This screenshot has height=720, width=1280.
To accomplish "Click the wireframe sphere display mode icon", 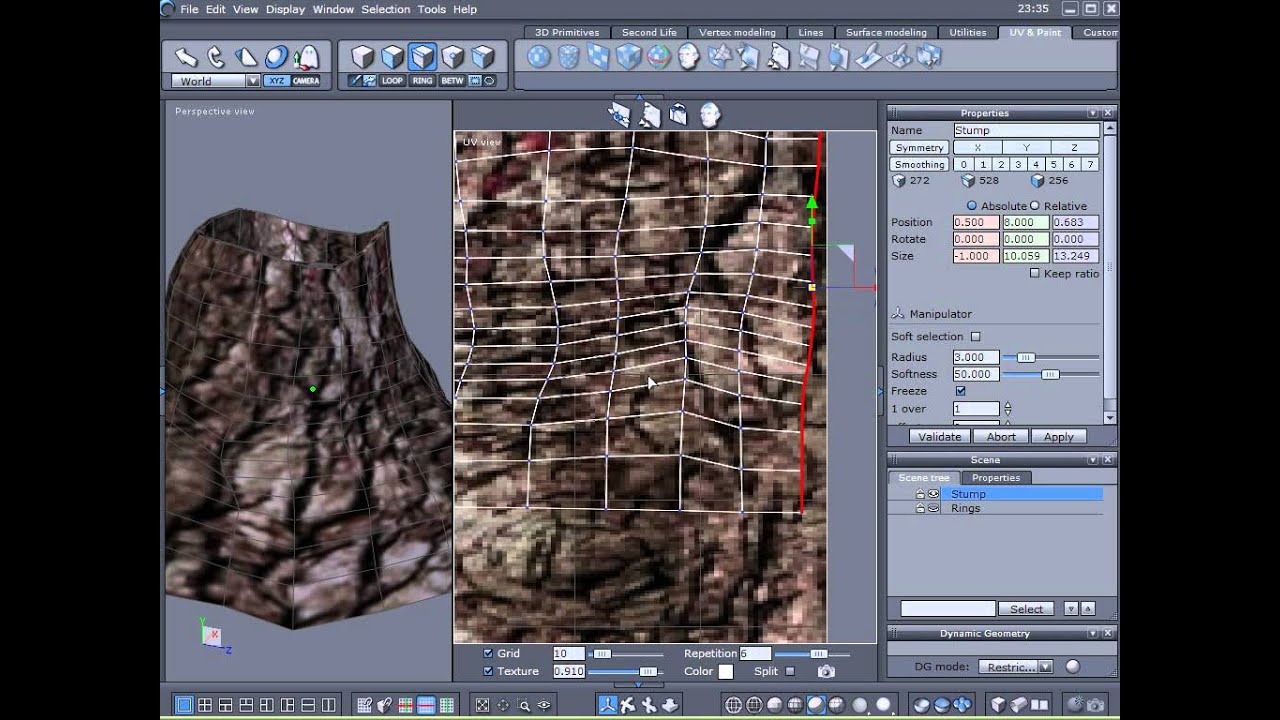I will tap(733, 705).
